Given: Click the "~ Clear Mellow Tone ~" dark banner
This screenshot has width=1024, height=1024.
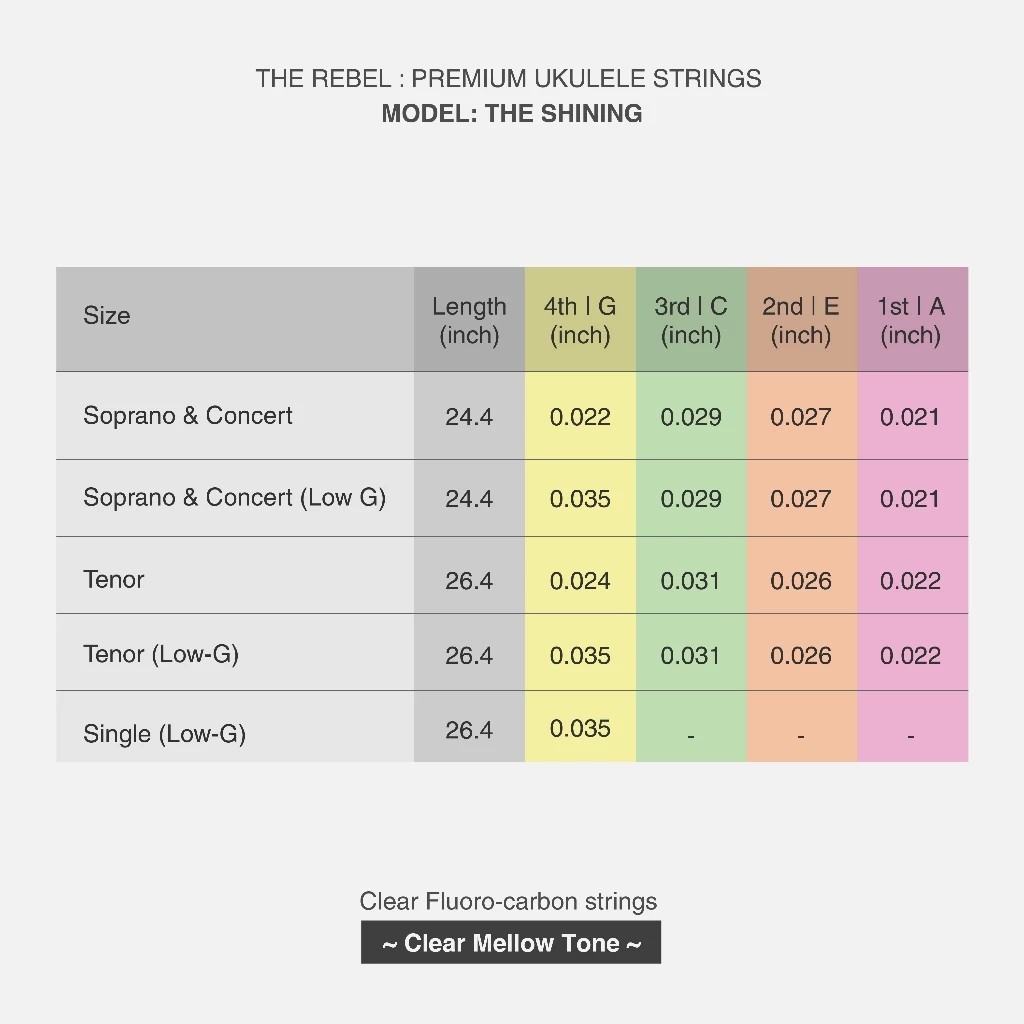Looking at the screenshot, I should click(511, 943).
